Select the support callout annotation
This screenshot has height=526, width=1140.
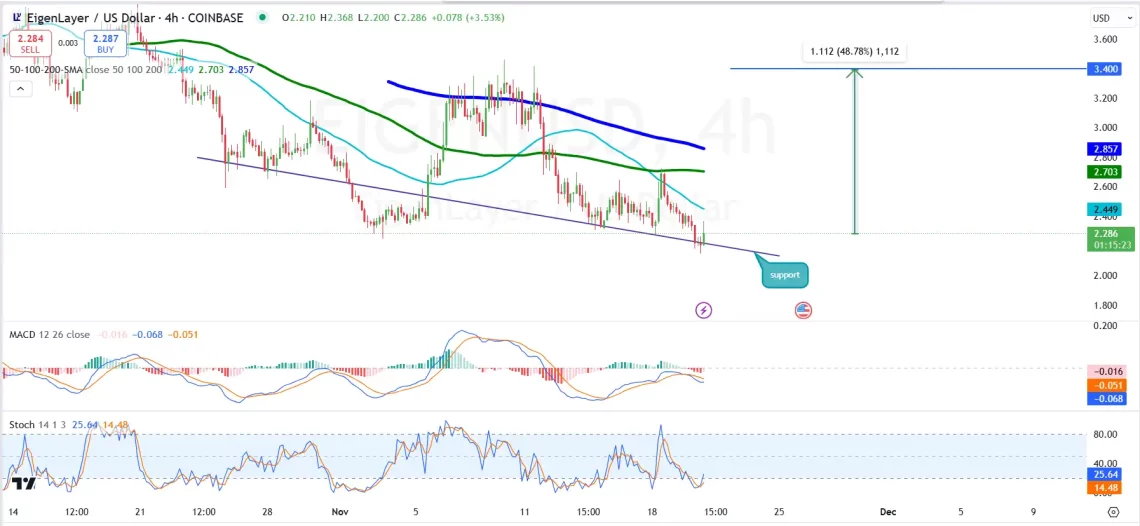coord(784,274)
